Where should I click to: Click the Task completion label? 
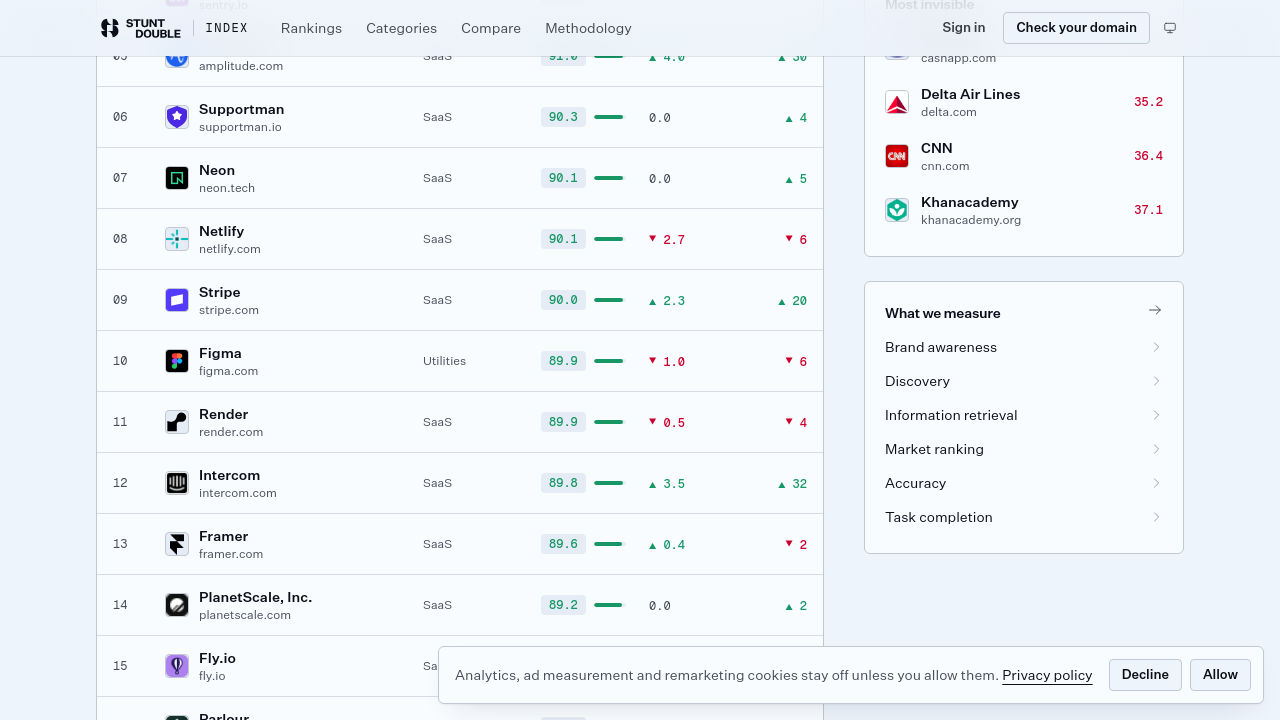click(x=939, y=517)
